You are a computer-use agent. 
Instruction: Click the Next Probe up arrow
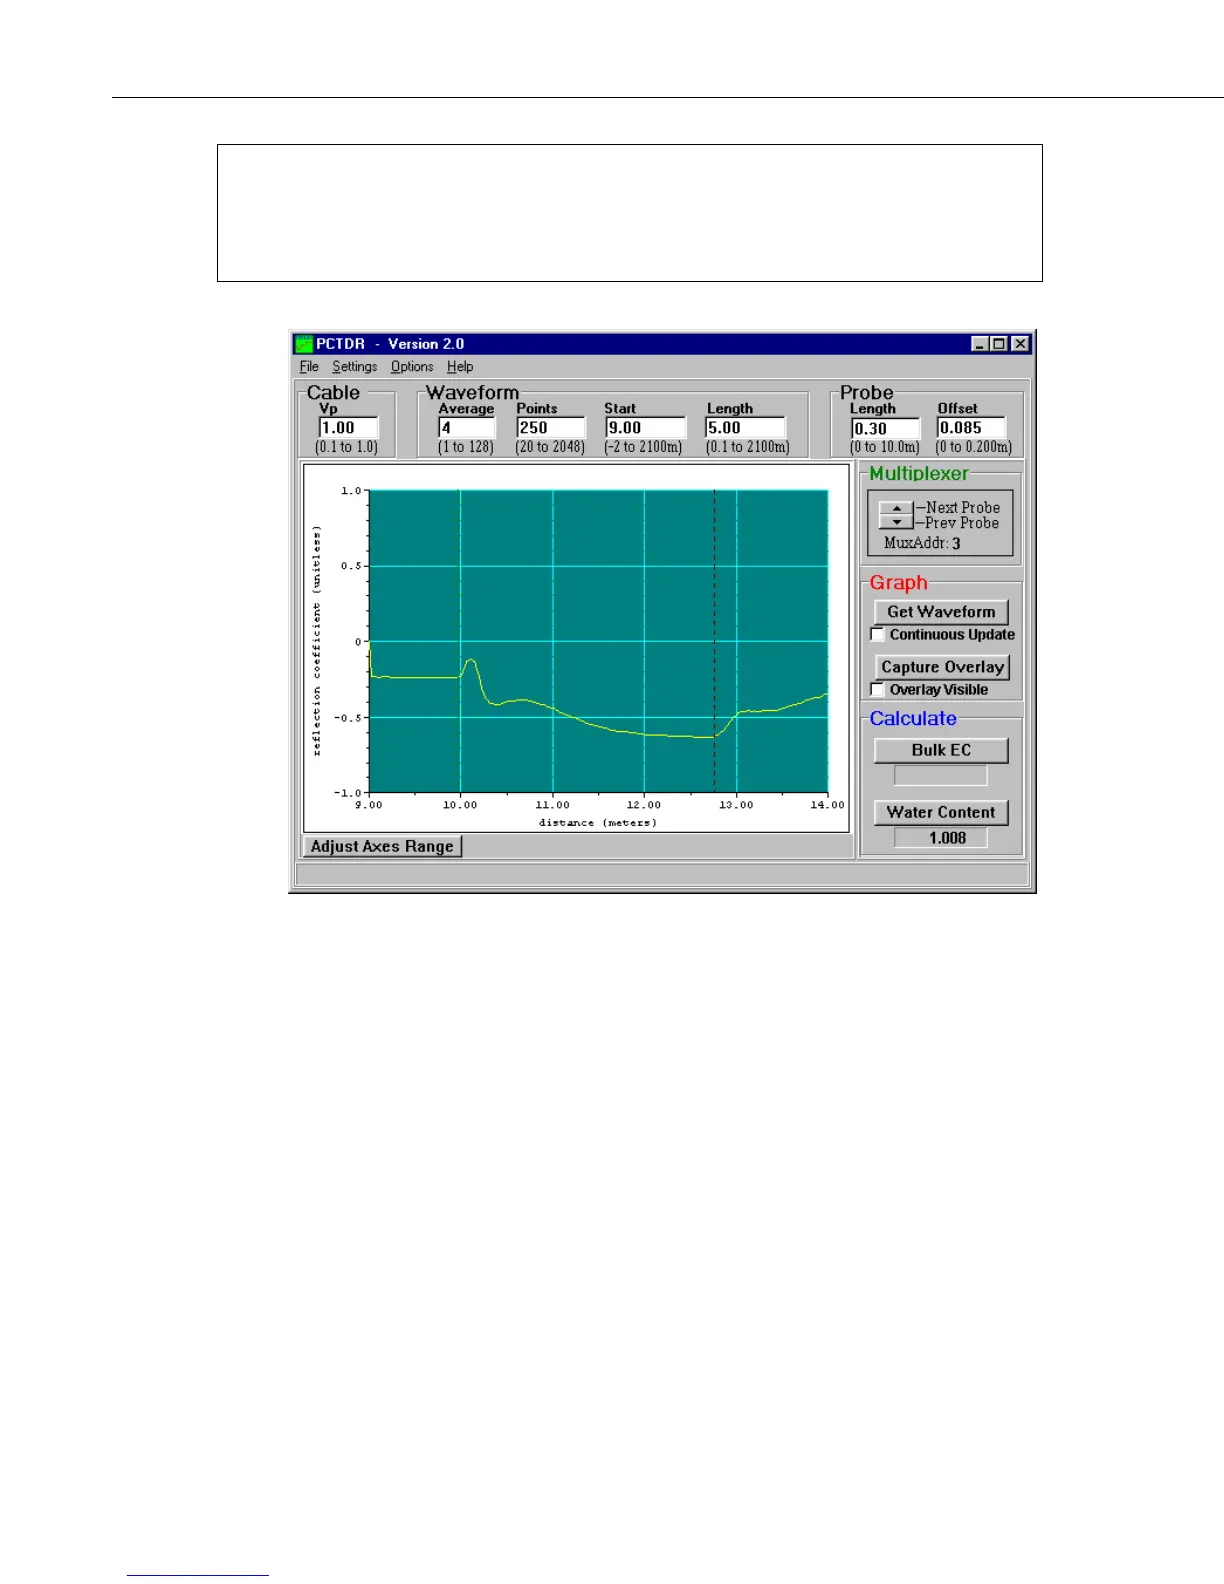click(x=896, y=508)
